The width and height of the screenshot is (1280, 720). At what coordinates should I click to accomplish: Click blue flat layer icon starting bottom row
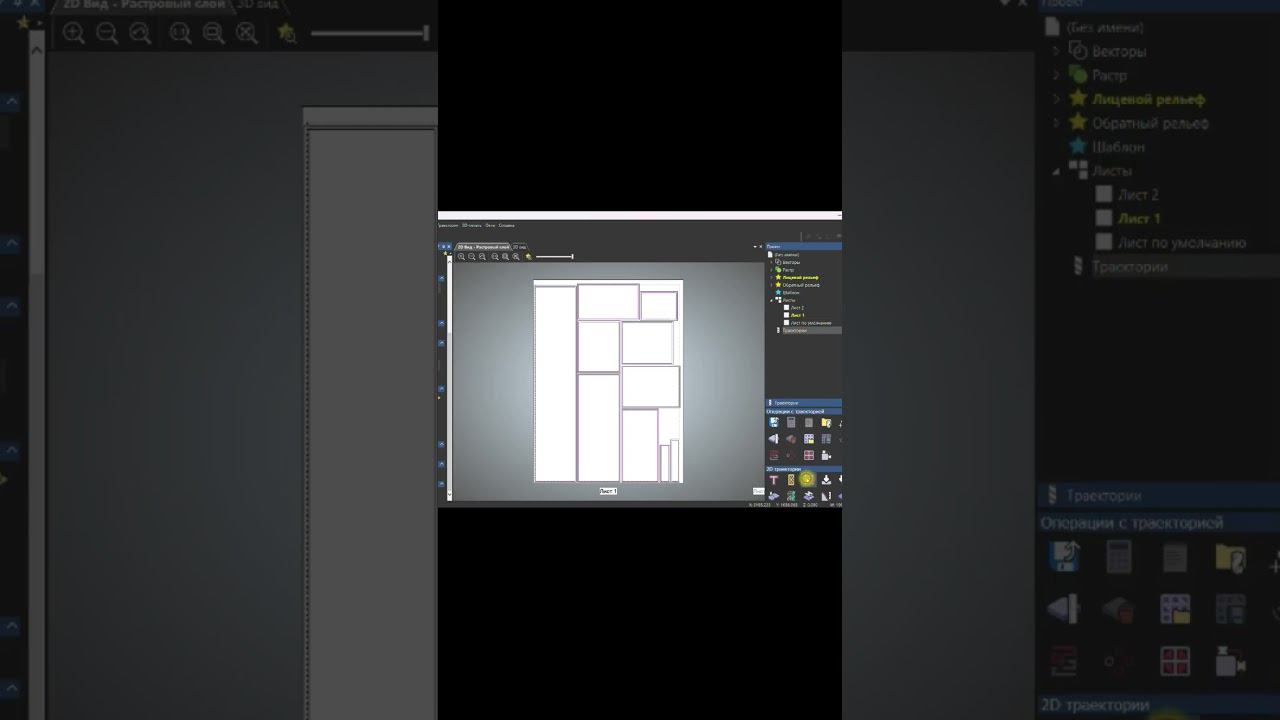click(773, 495)
